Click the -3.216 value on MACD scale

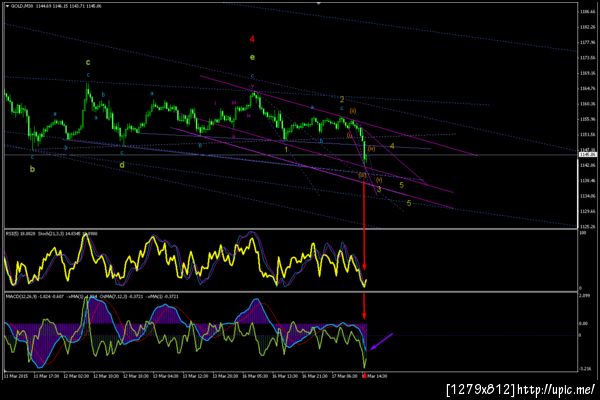pyautogui.click(x=585, y=369)
